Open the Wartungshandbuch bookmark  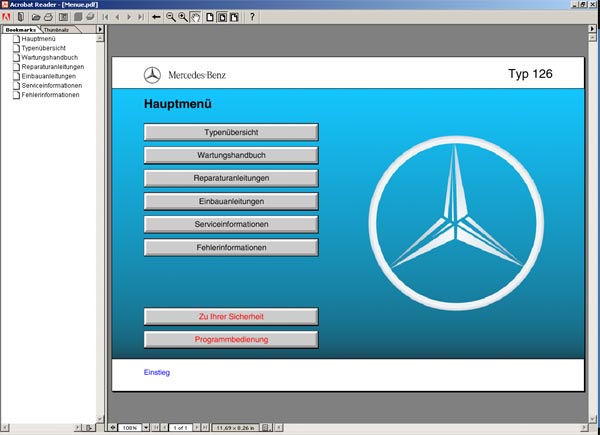49,57
